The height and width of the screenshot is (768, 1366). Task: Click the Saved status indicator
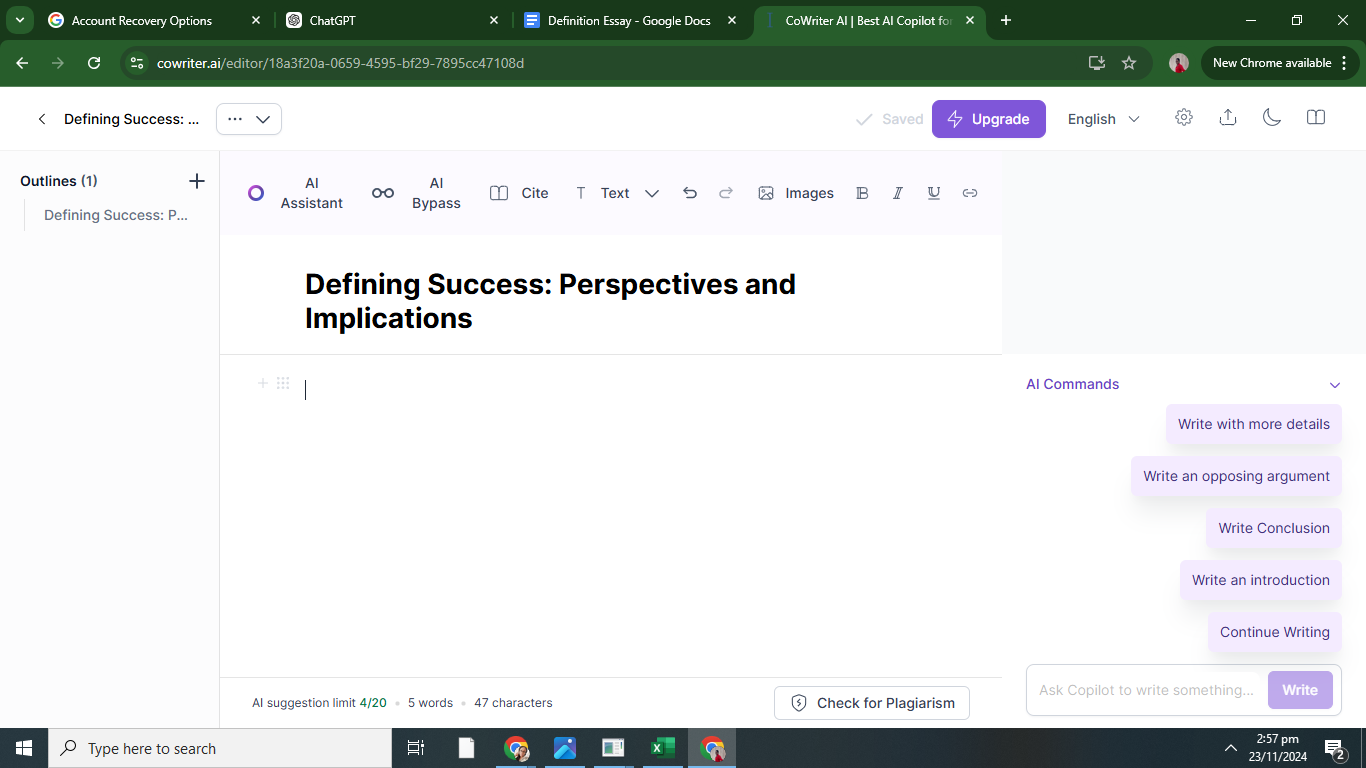(x=889, y=119)
